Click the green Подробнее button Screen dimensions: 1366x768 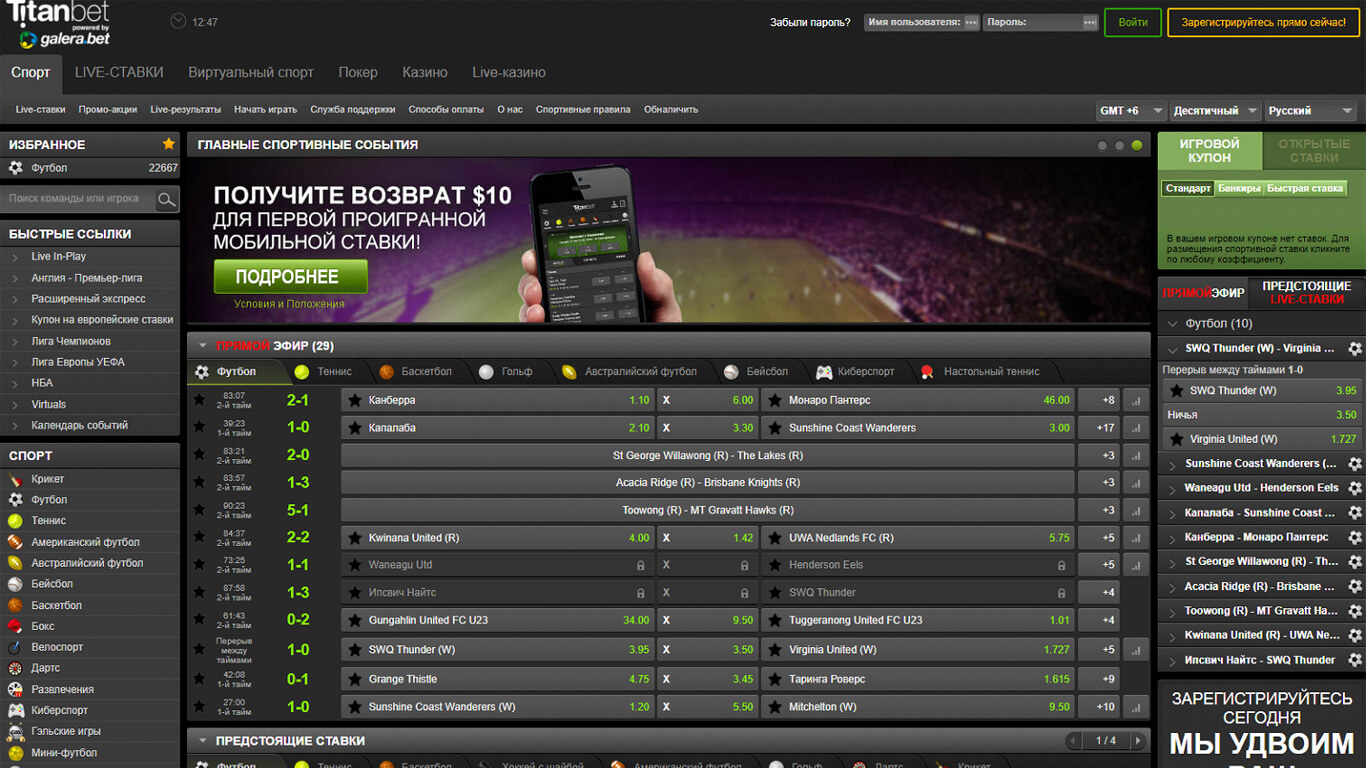click(290, 277)
